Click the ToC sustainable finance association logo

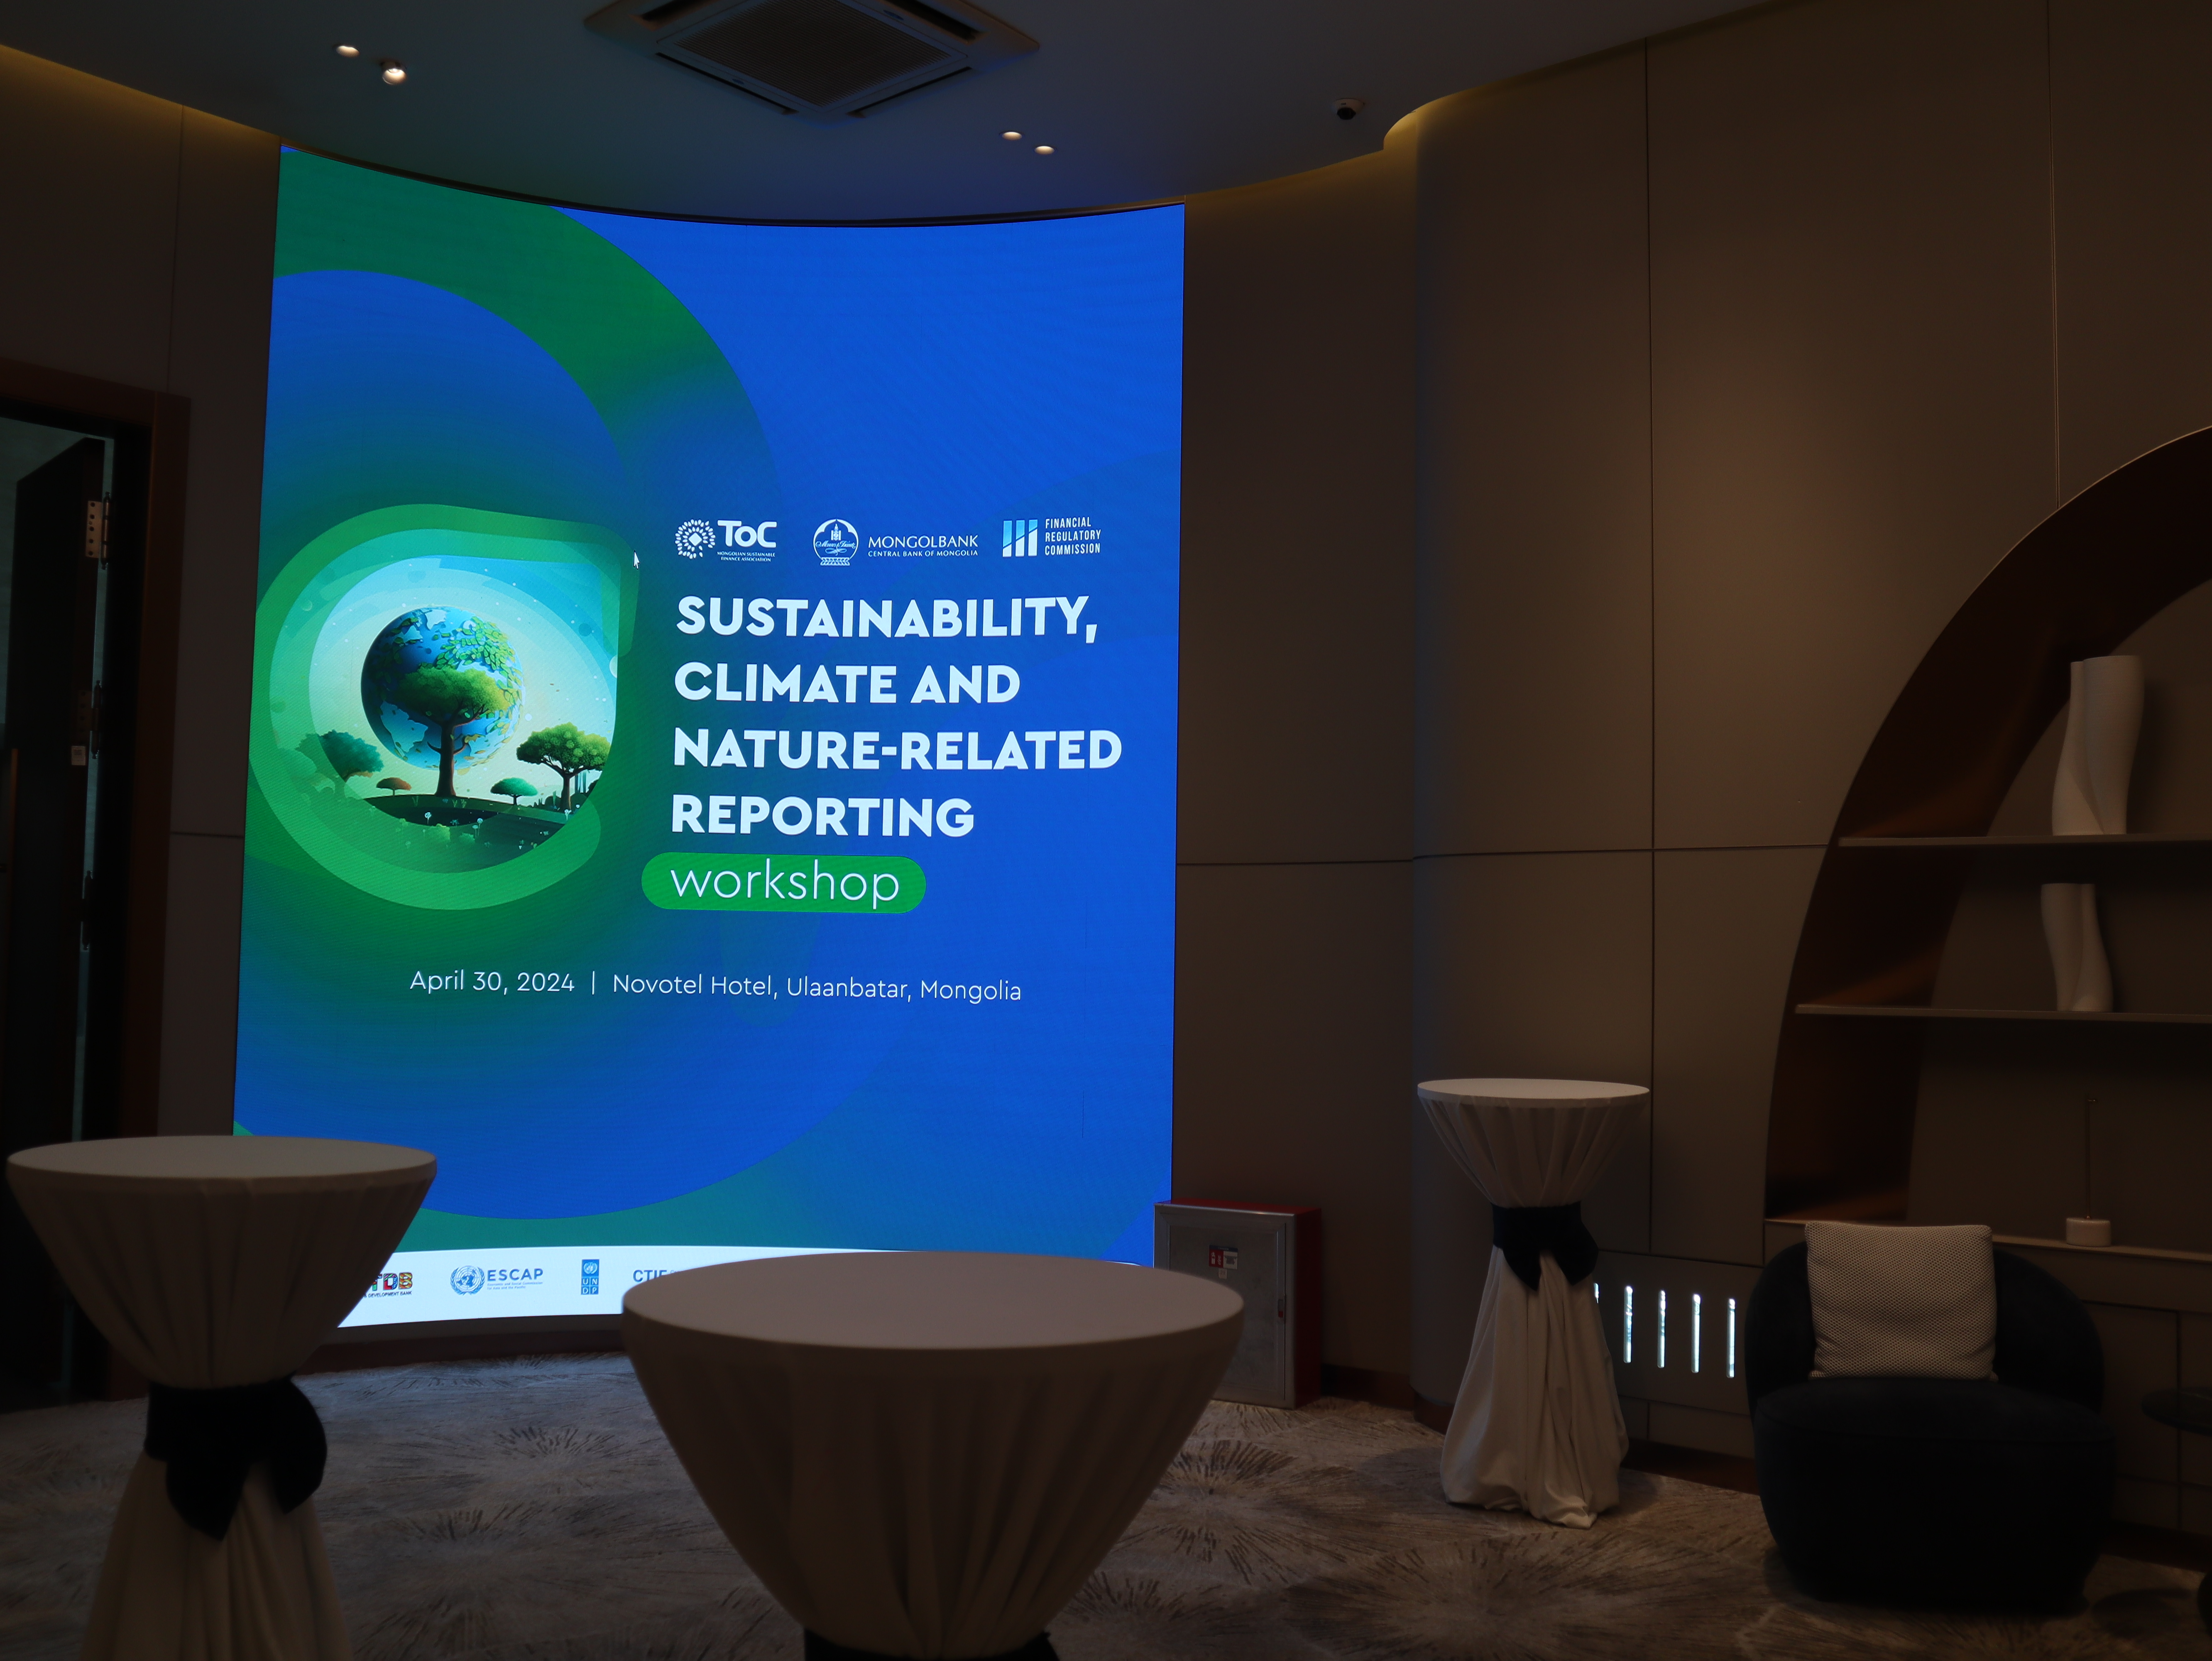click(x=727, y=539)
